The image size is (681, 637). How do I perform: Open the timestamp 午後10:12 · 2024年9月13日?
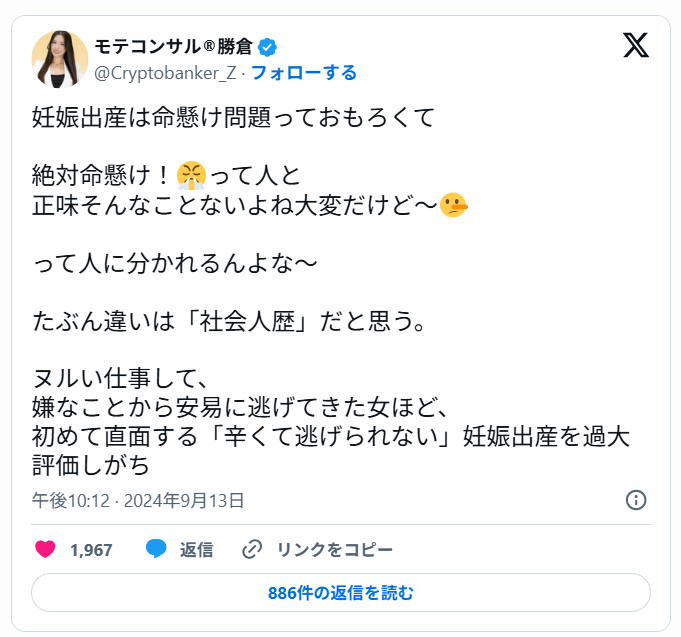click(138, 500)
